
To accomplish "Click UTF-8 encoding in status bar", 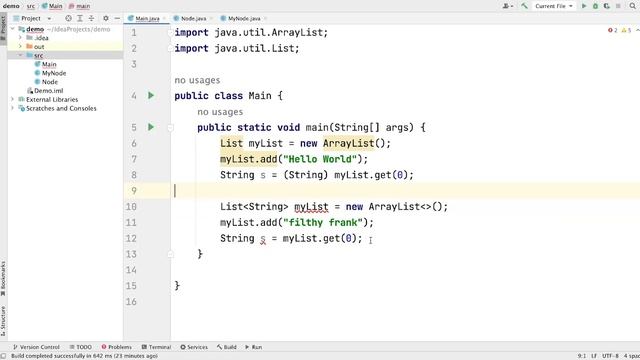I will tap(610, 356).
